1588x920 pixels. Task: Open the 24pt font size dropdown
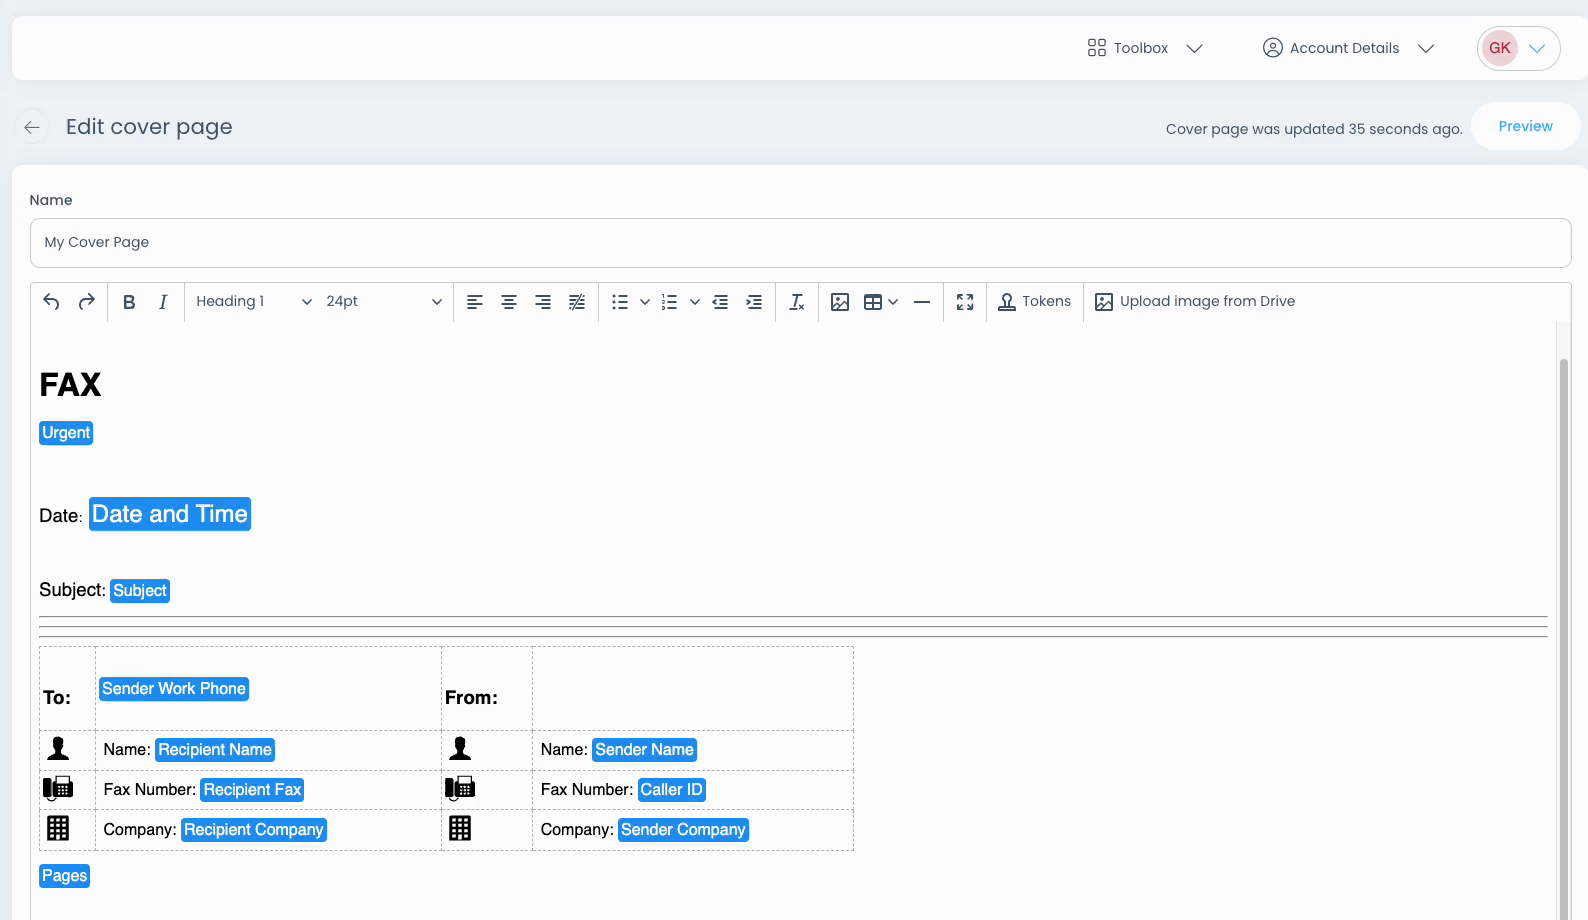coord(383,302)
